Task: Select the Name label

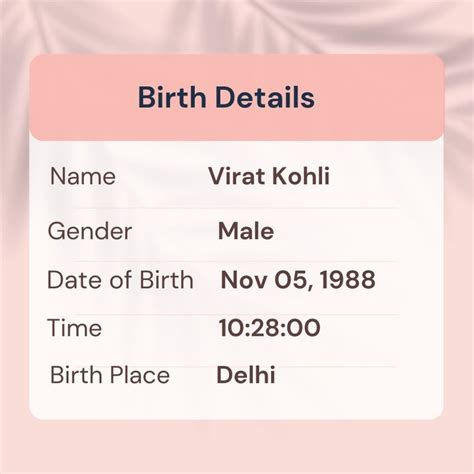Action: [x=83, y=176]
